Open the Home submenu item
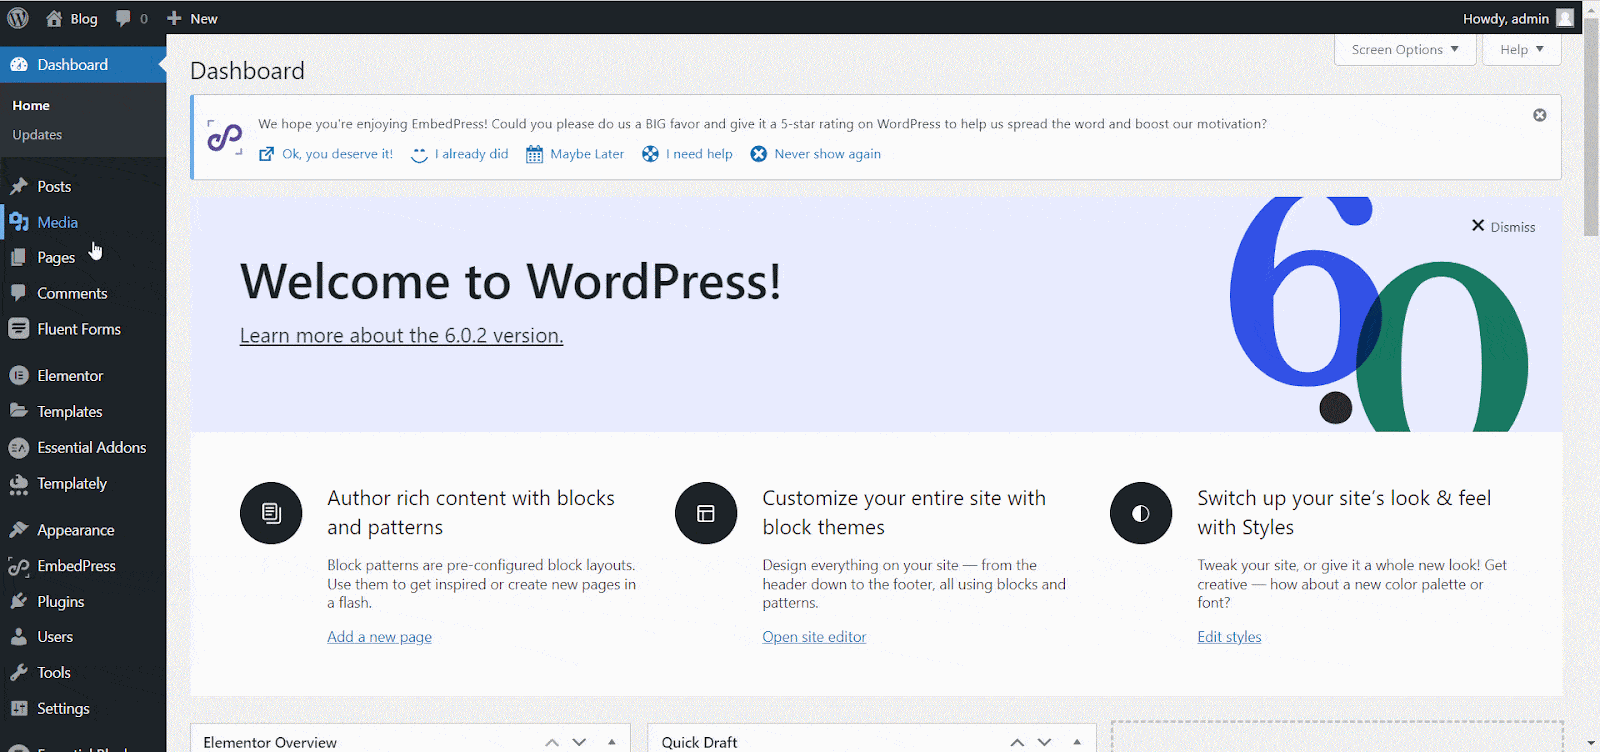The width and height of the screenshot is (1600, 752). click(x=31, y=105)
